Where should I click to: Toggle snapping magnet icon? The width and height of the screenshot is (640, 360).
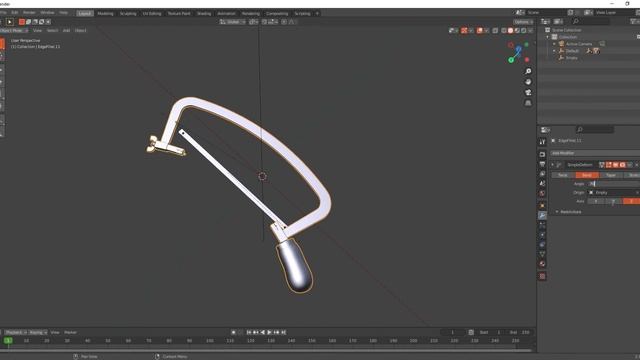tap(264, 22)
